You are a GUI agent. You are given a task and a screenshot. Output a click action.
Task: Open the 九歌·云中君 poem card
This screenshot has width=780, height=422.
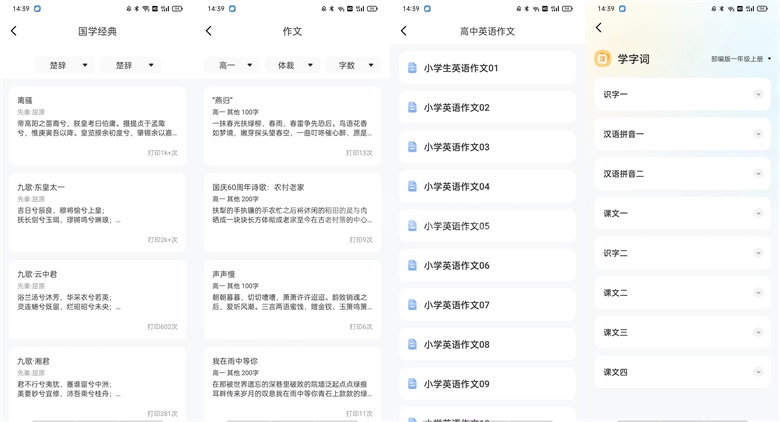[x=98, y=300]
